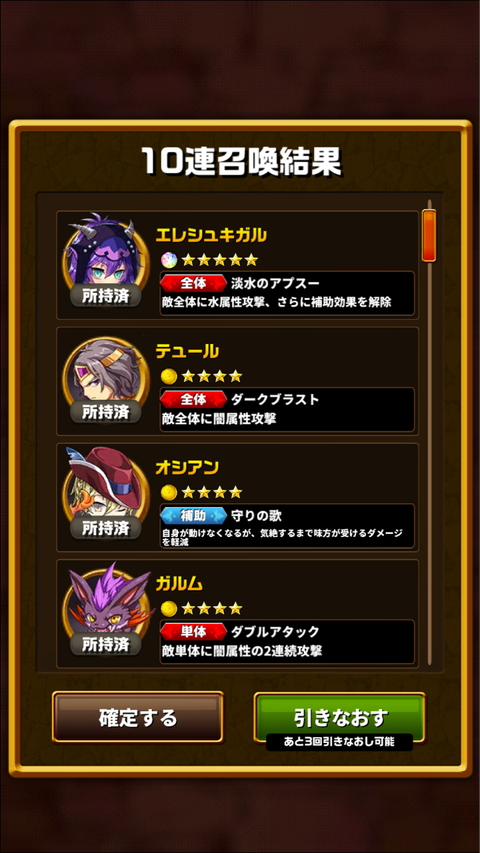
Task: Click the gold coin icon under ガルム
Action: tap(169, 608)
